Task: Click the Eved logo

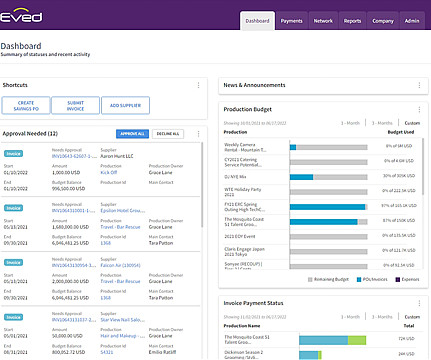Action: [x=21, y=16]
